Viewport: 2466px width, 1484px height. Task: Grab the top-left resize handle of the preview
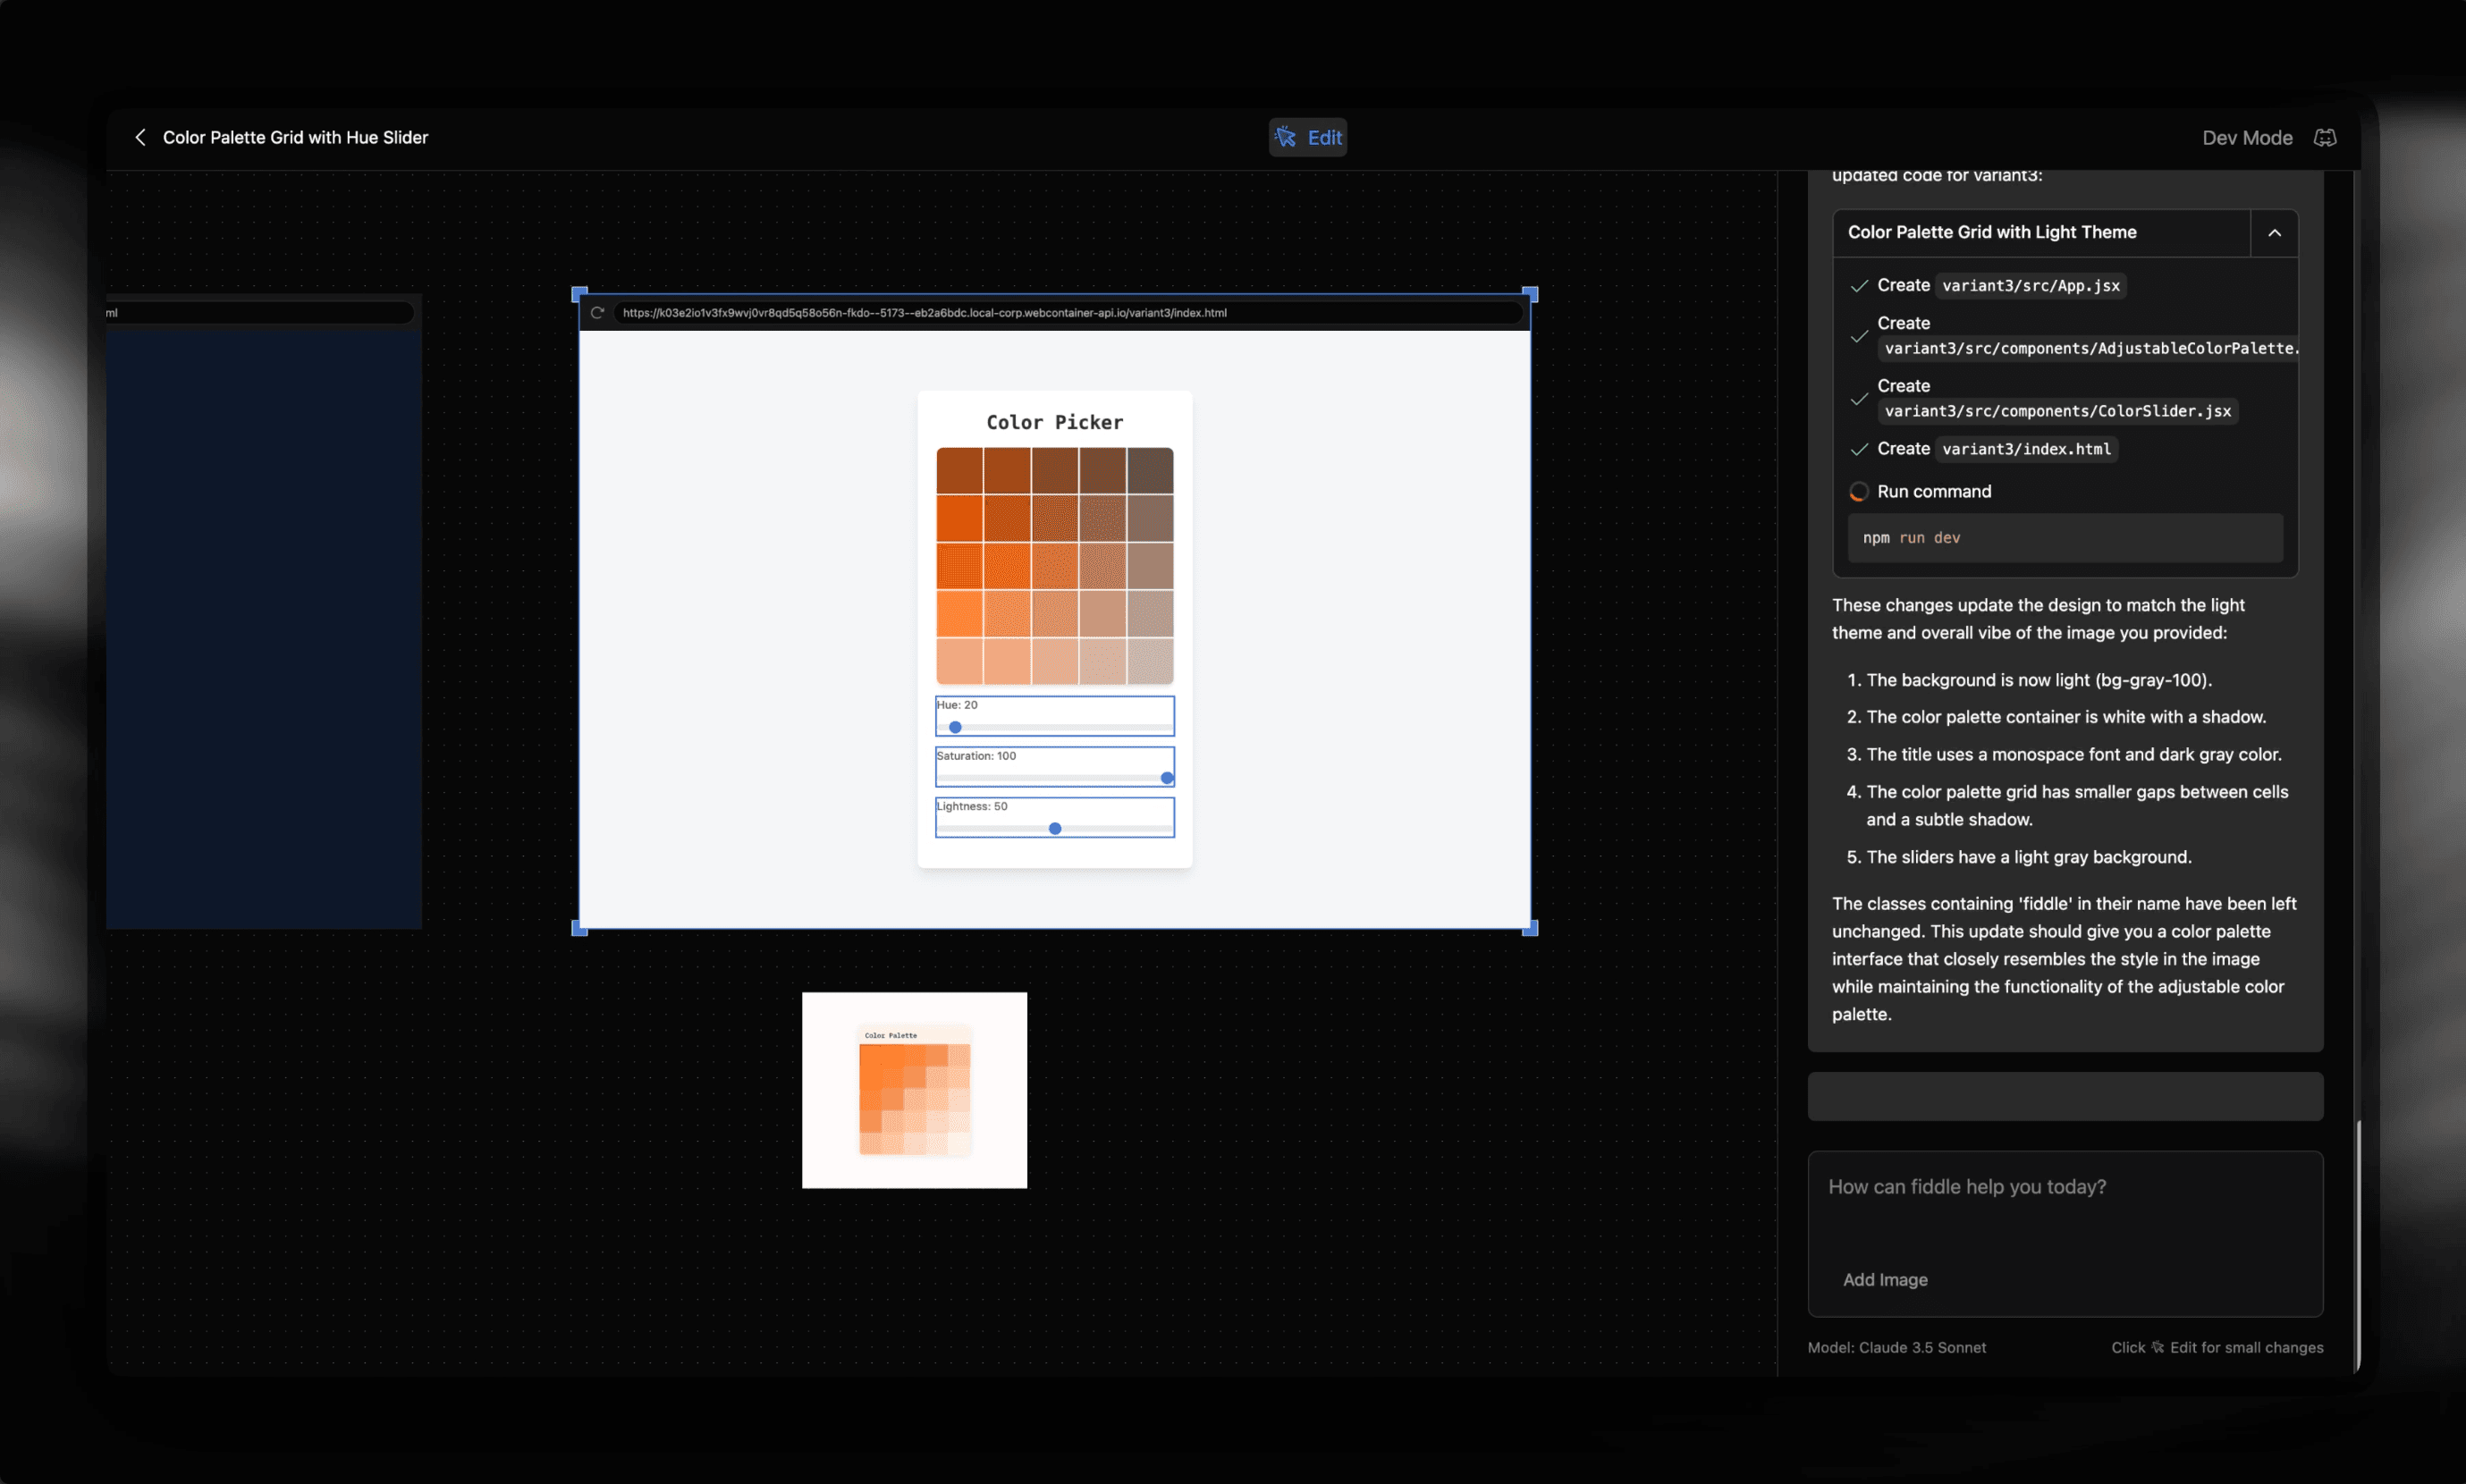point(579,294)
